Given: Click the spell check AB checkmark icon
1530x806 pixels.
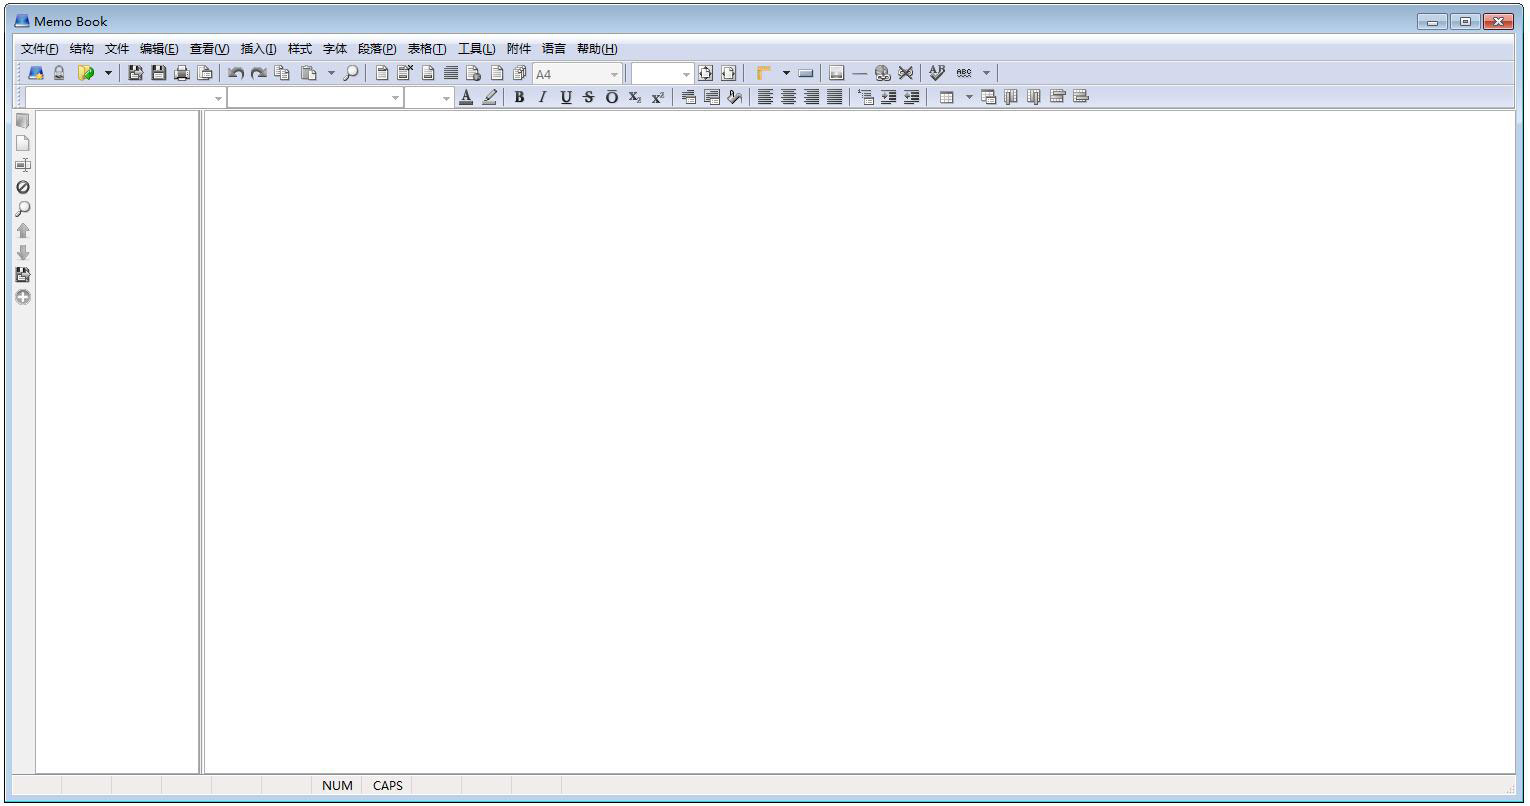Looking at the screenshot, I should [x=937, y=73].
